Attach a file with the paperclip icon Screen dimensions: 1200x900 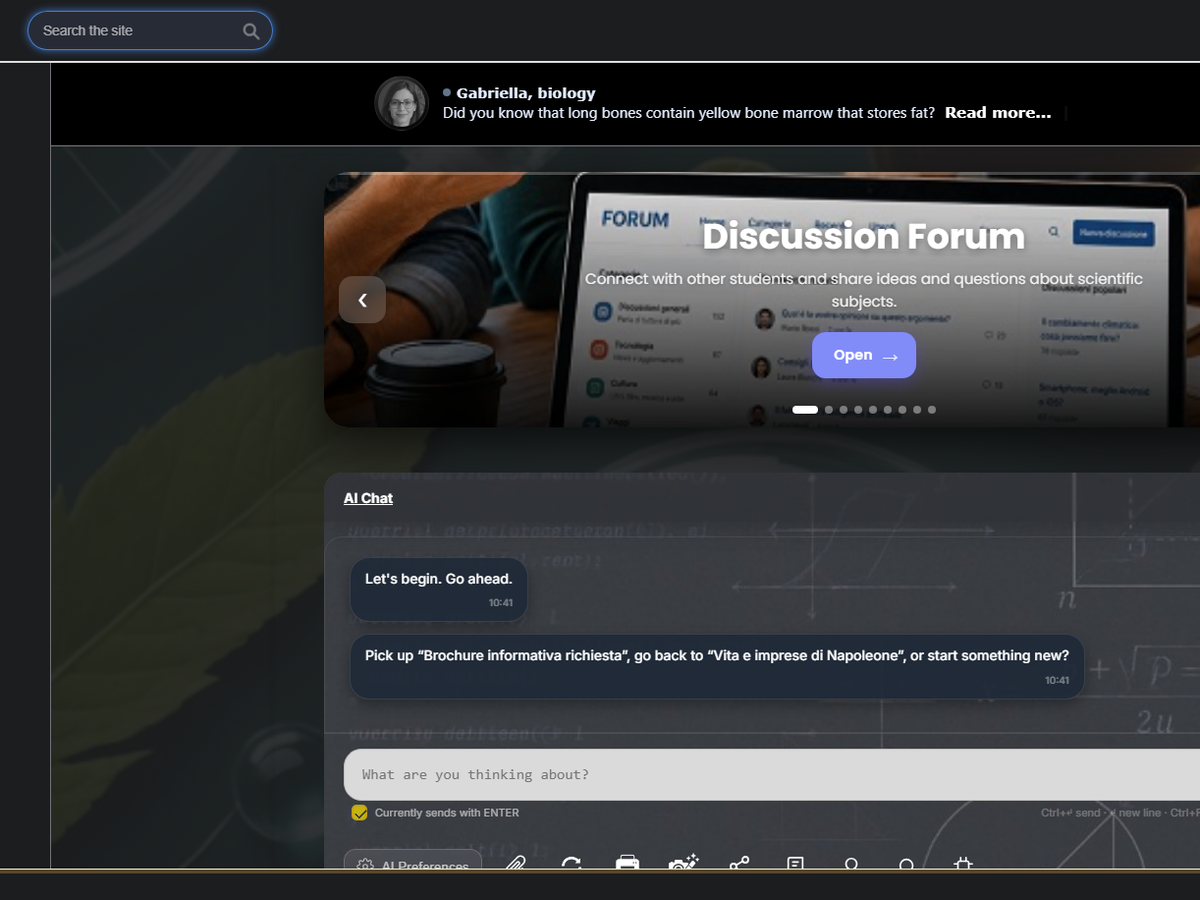(515, 863)
